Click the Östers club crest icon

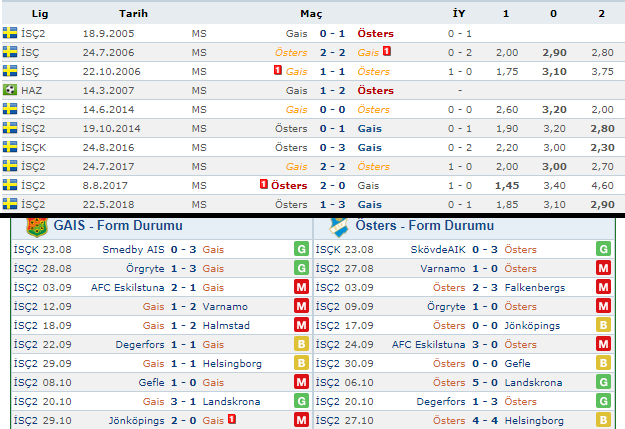pos(338,226)
